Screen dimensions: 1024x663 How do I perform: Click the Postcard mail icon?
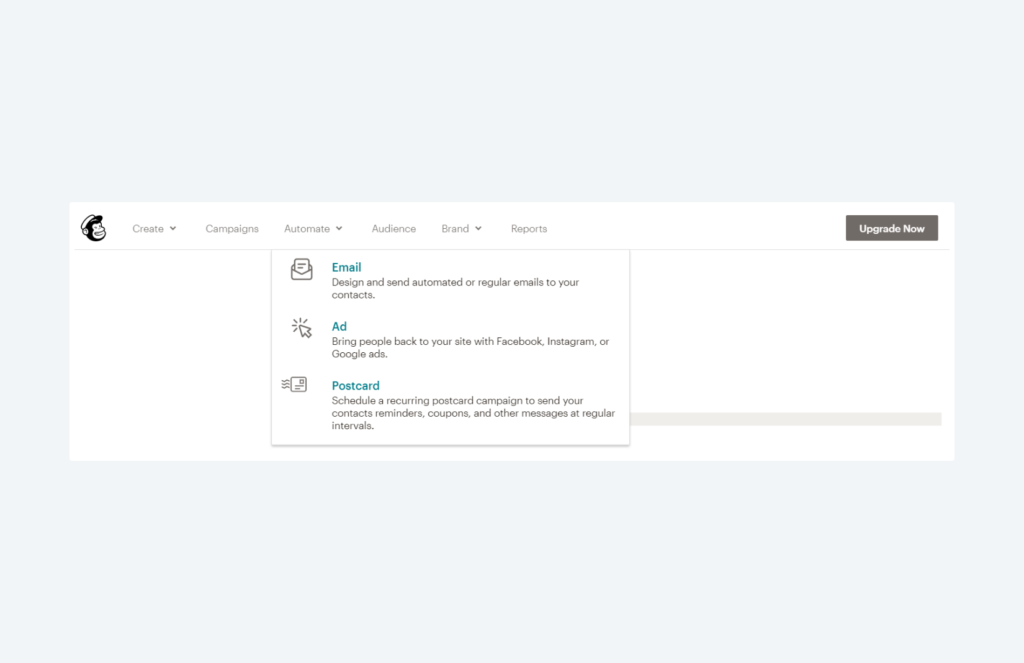pyautogui.click(x=294, y=385)
